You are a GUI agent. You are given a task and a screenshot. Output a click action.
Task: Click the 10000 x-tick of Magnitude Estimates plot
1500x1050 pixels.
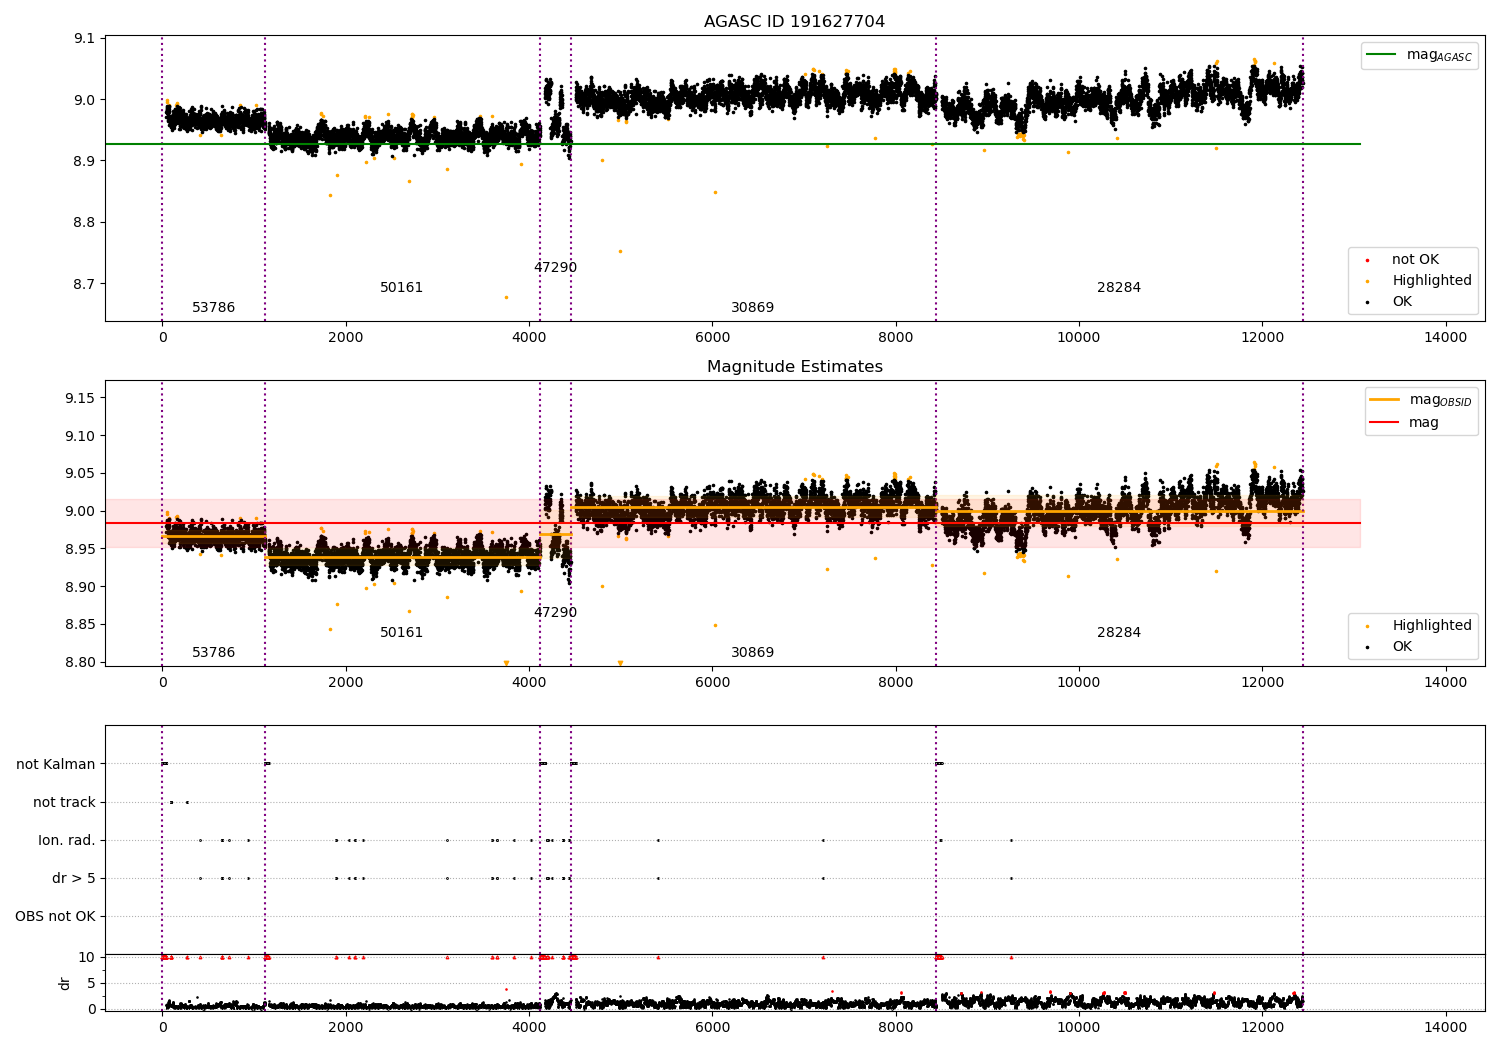point(1079,683)
